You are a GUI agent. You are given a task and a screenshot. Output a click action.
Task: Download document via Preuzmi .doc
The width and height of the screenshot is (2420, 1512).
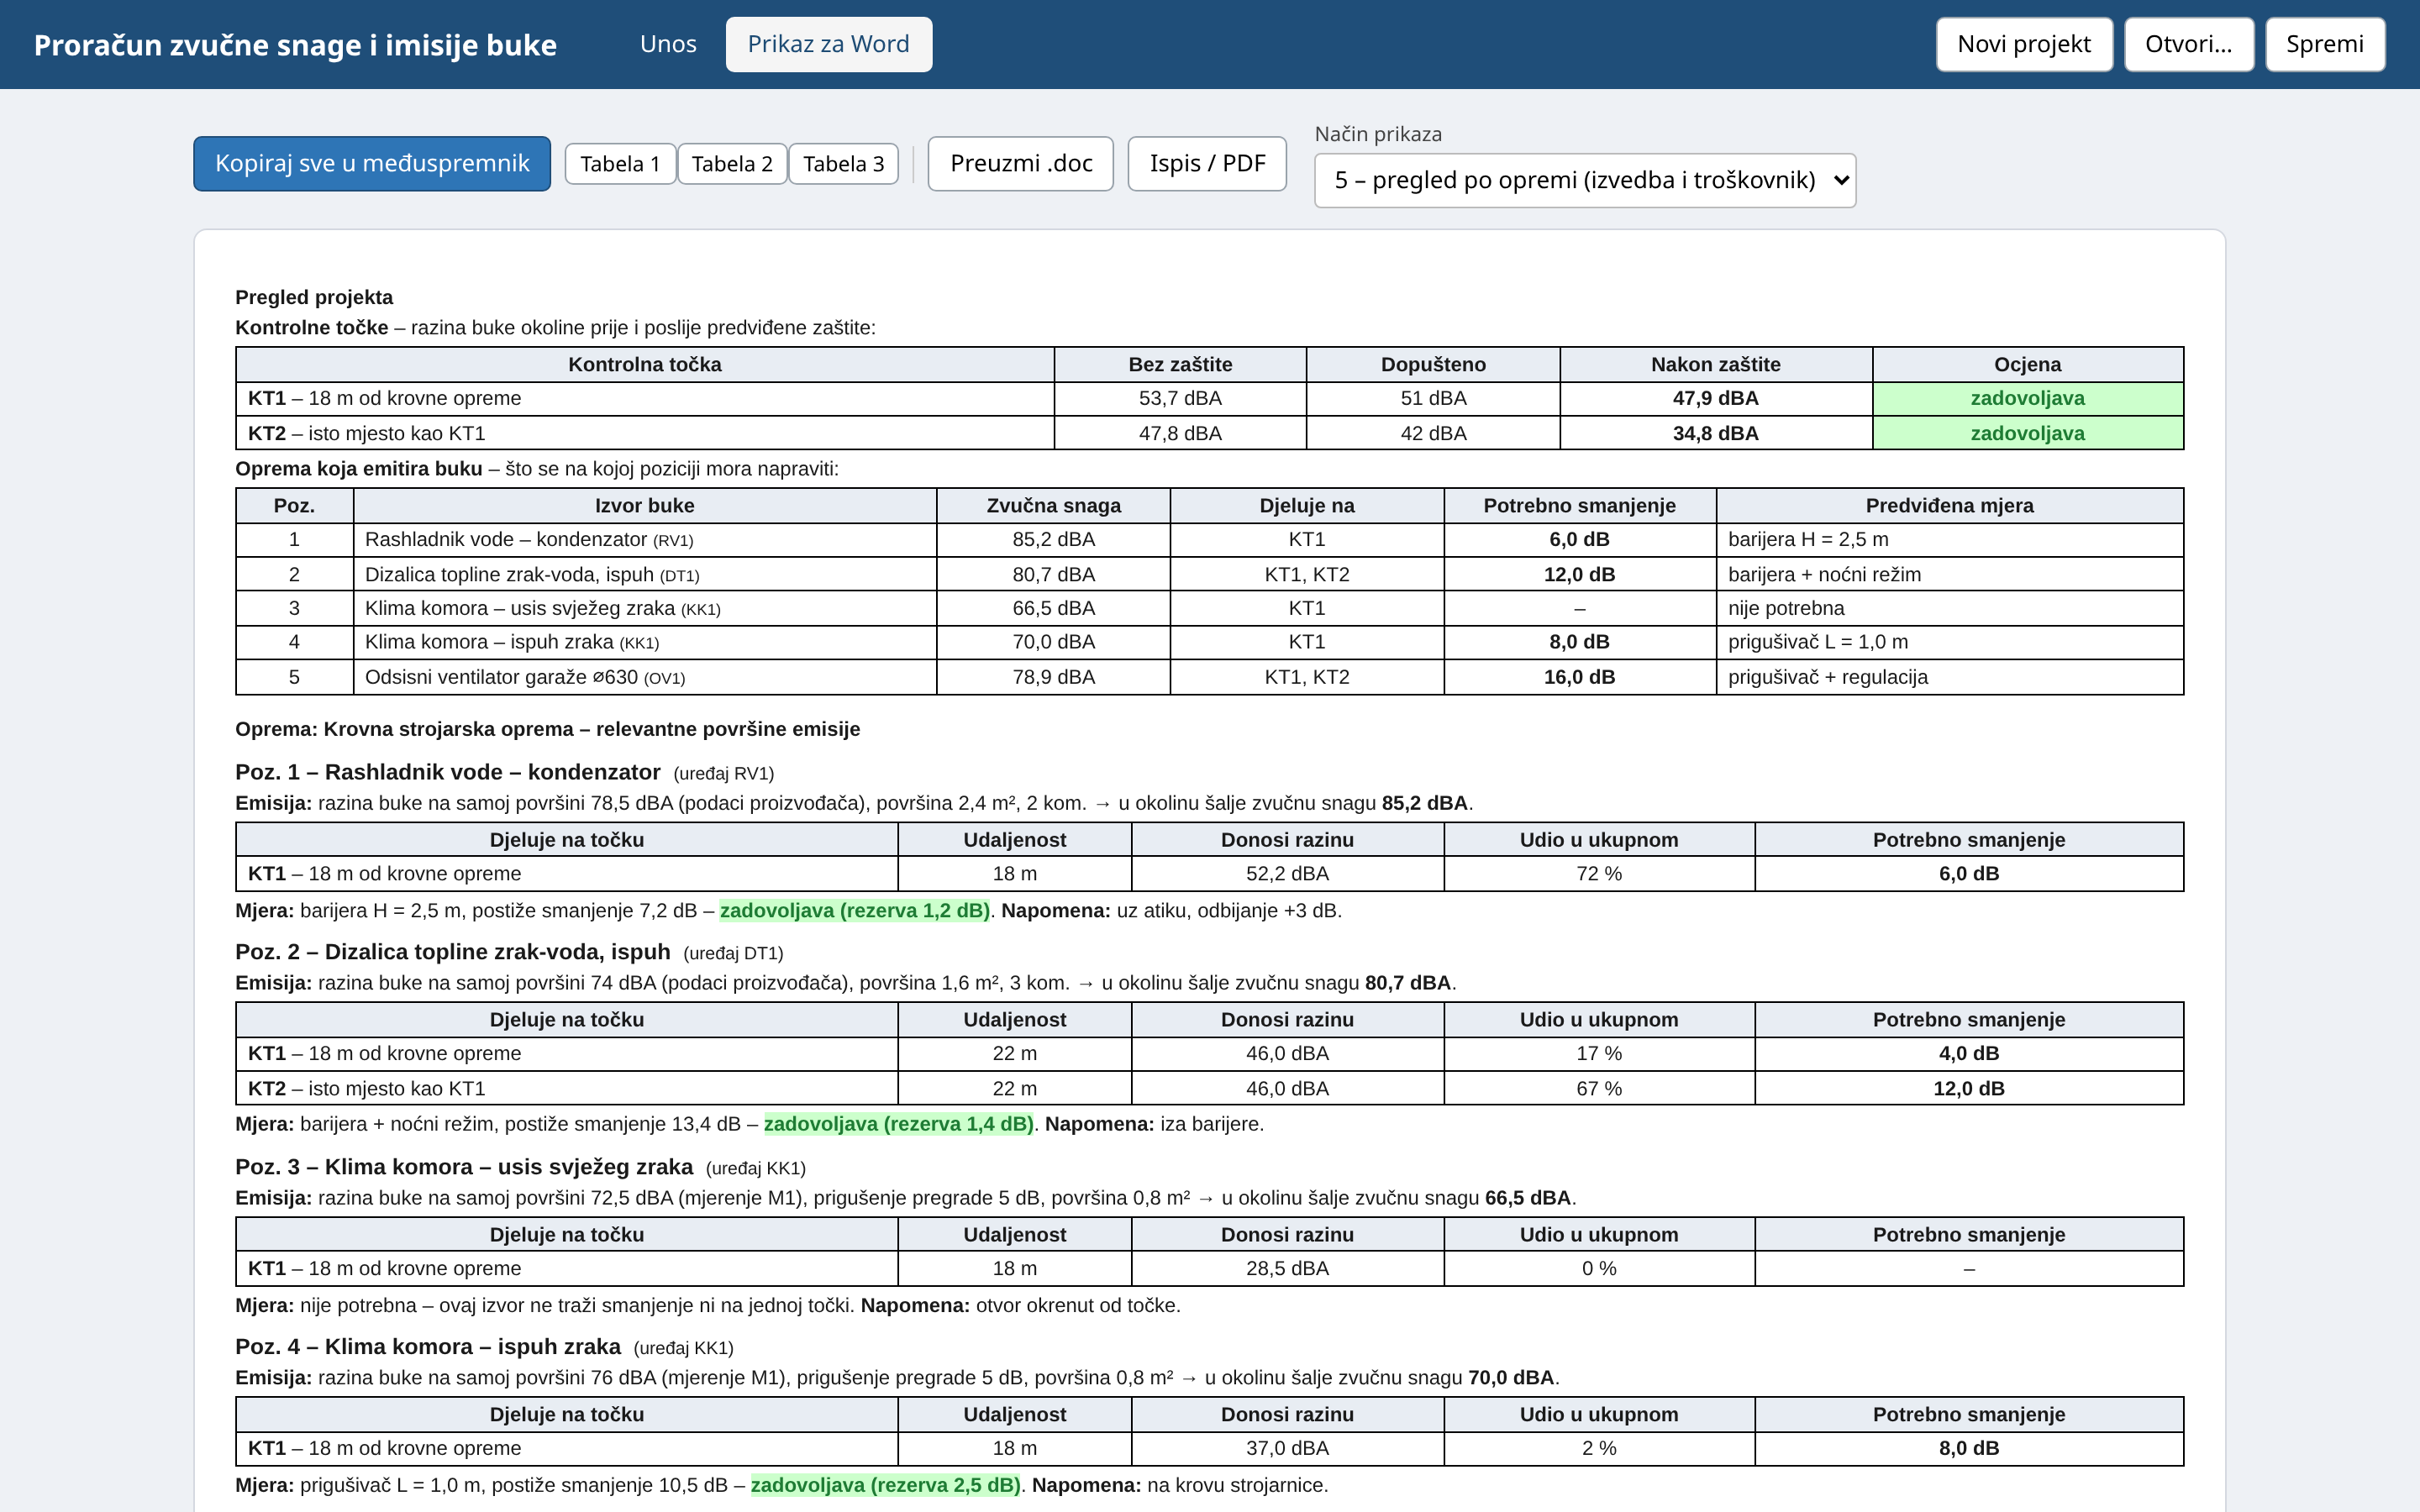(x=1020, y=163)
